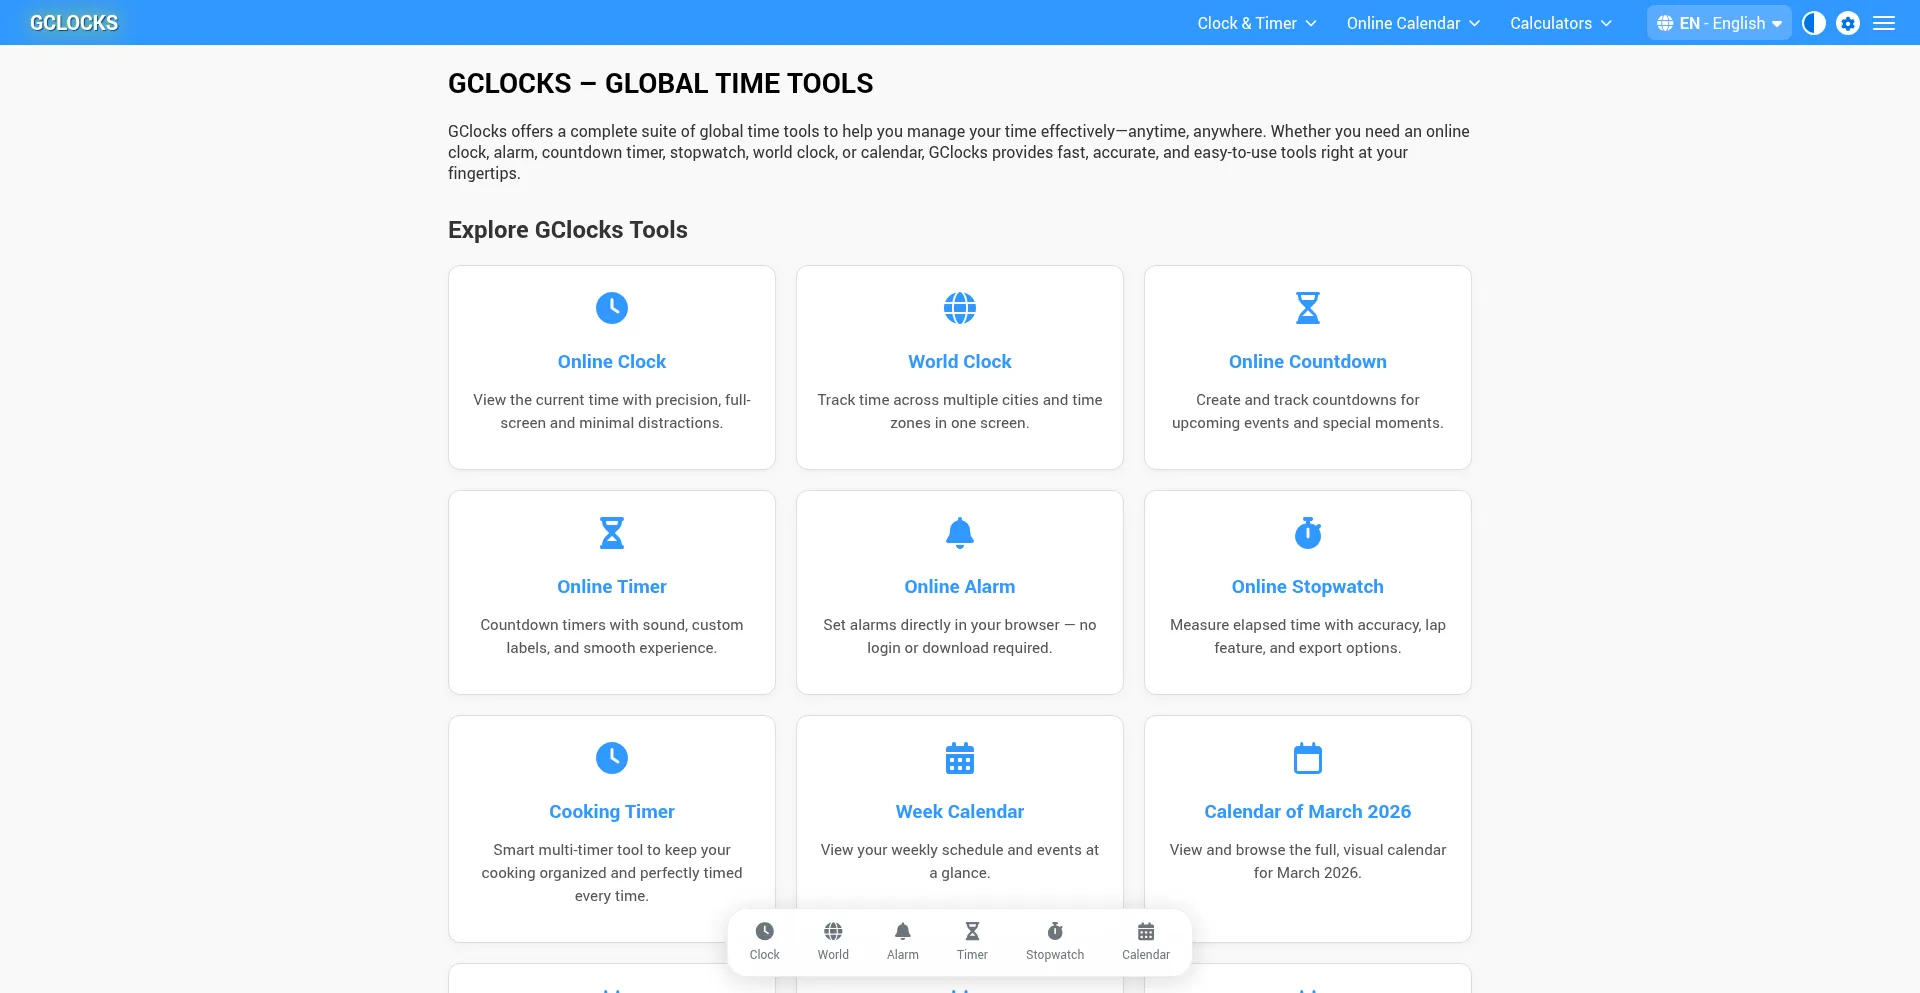Click 'Smart multi-timer tool' description
The height and width of the screenshot is (993, 1920).
(612, 873)
